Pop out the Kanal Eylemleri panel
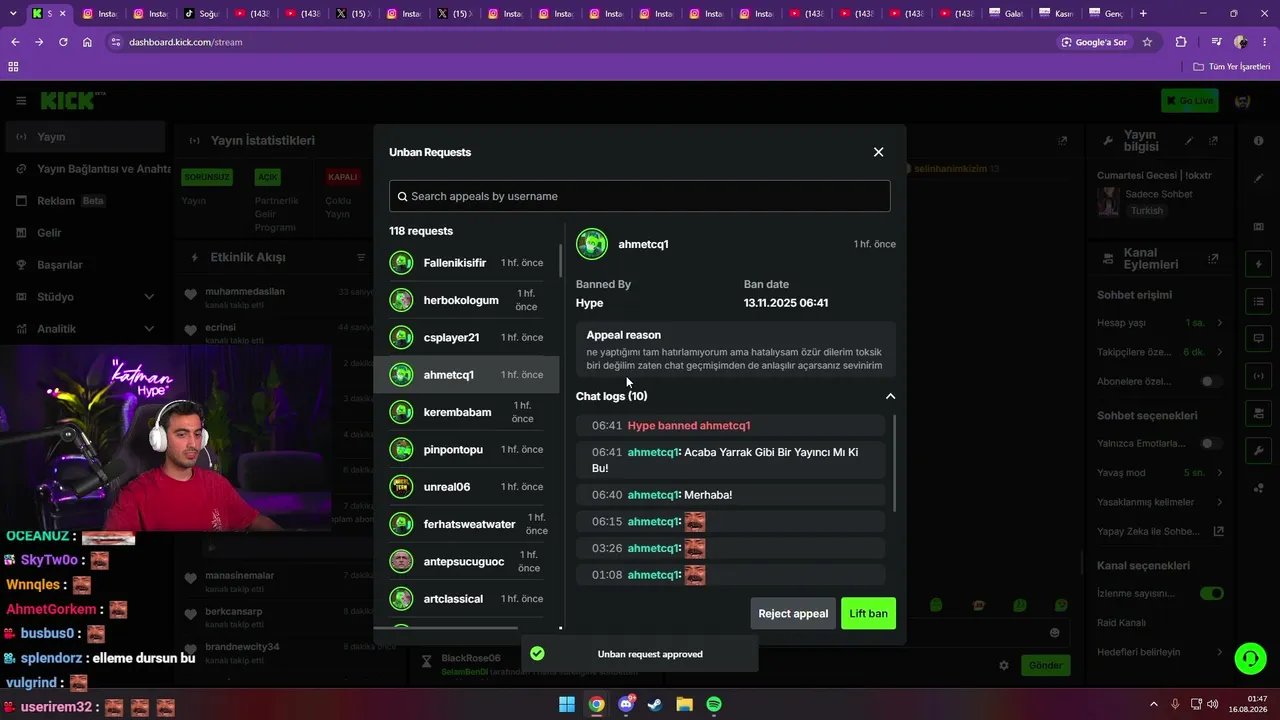 coord(1213,258)
